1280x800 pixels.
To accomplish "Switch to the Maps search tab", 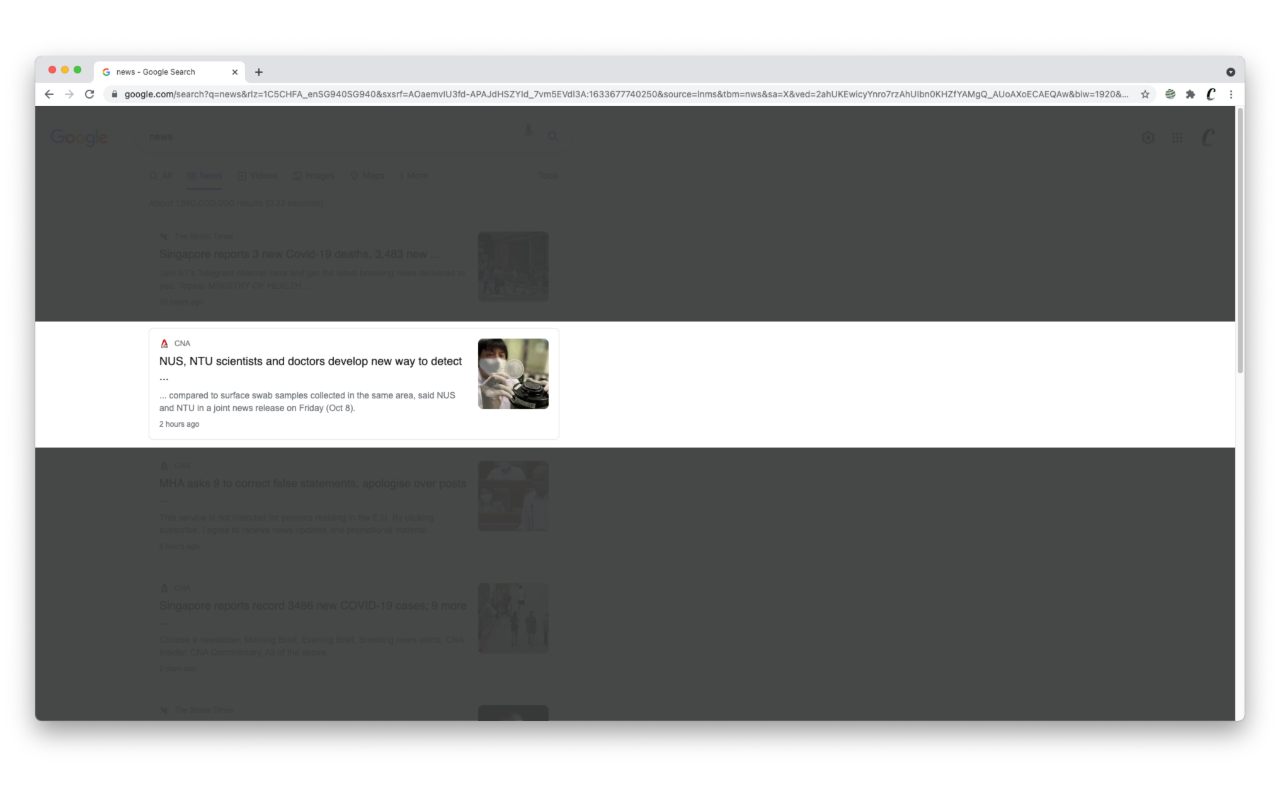I will [367, 176].
